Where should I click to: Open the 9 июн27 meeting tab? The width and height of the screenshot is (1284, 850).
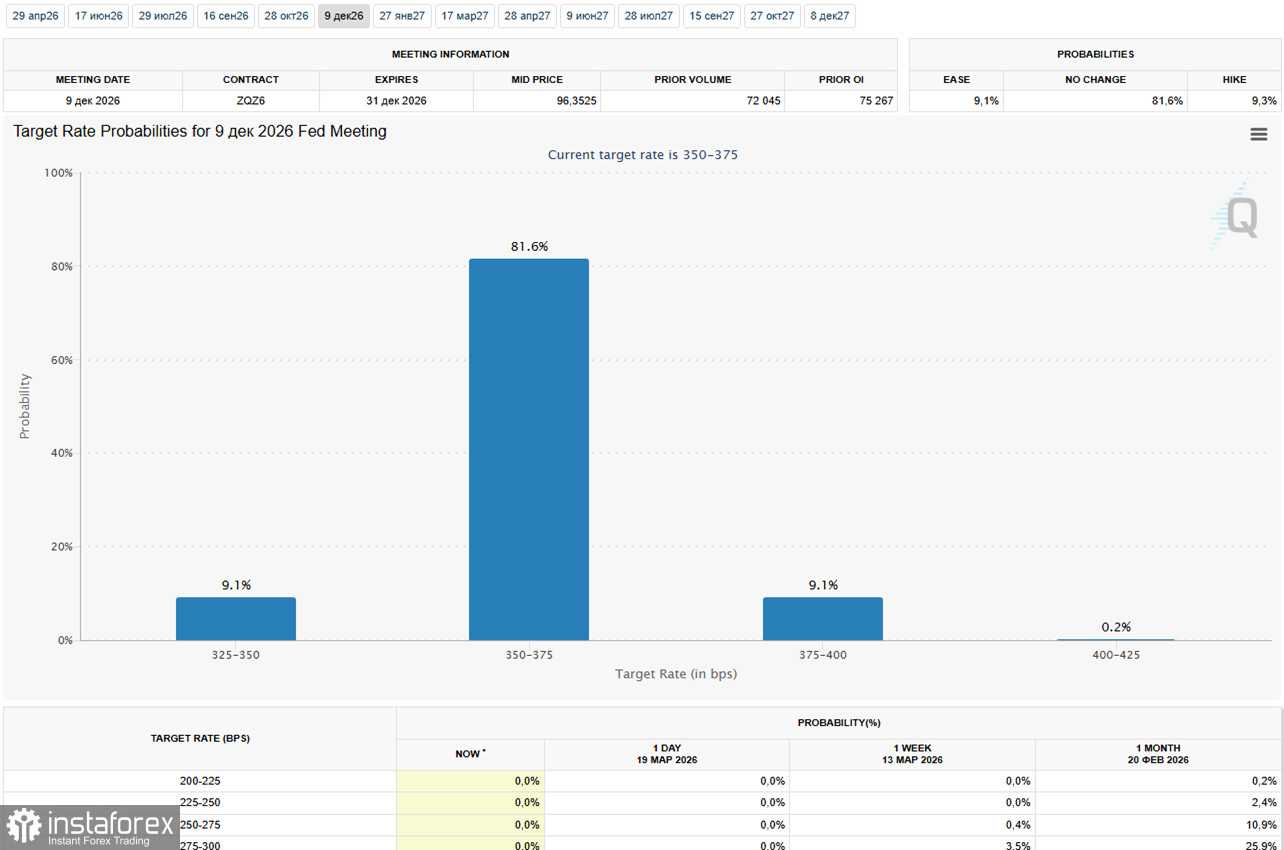point(588,16)
